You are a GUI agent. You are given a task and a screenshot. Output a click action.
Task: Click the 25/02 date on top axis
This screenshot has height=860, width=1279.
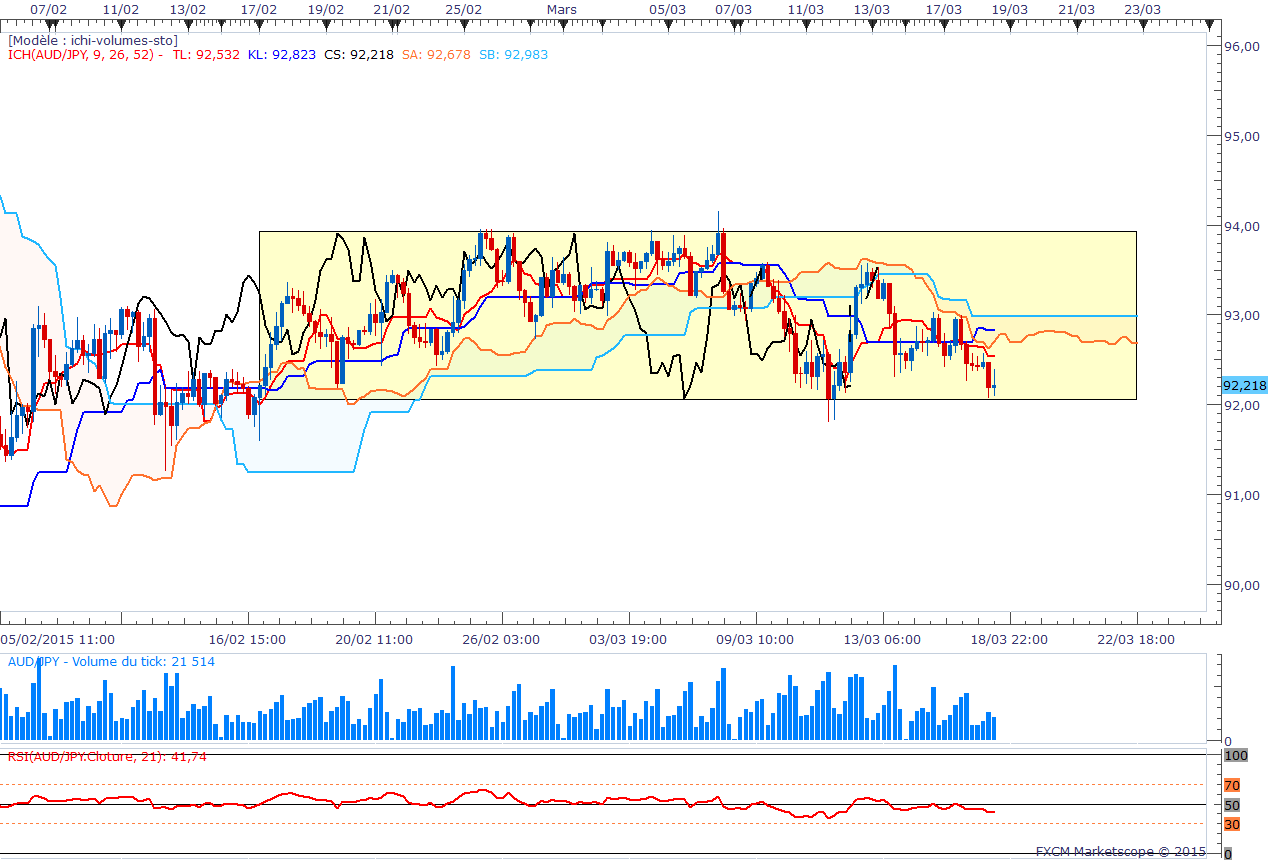click(x=463, y=8)
